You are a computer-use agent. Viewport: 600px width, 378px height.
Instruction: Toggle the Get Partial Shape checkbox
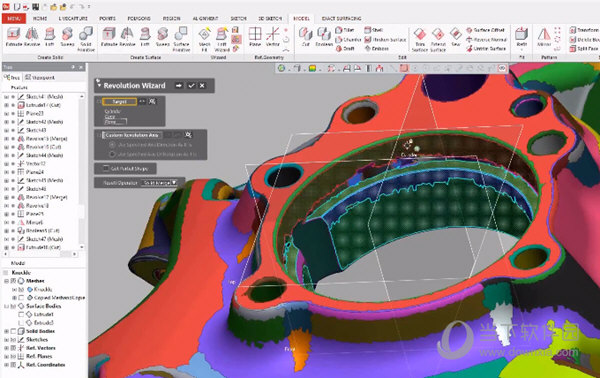pyautogui.click(x=106, y=168)
